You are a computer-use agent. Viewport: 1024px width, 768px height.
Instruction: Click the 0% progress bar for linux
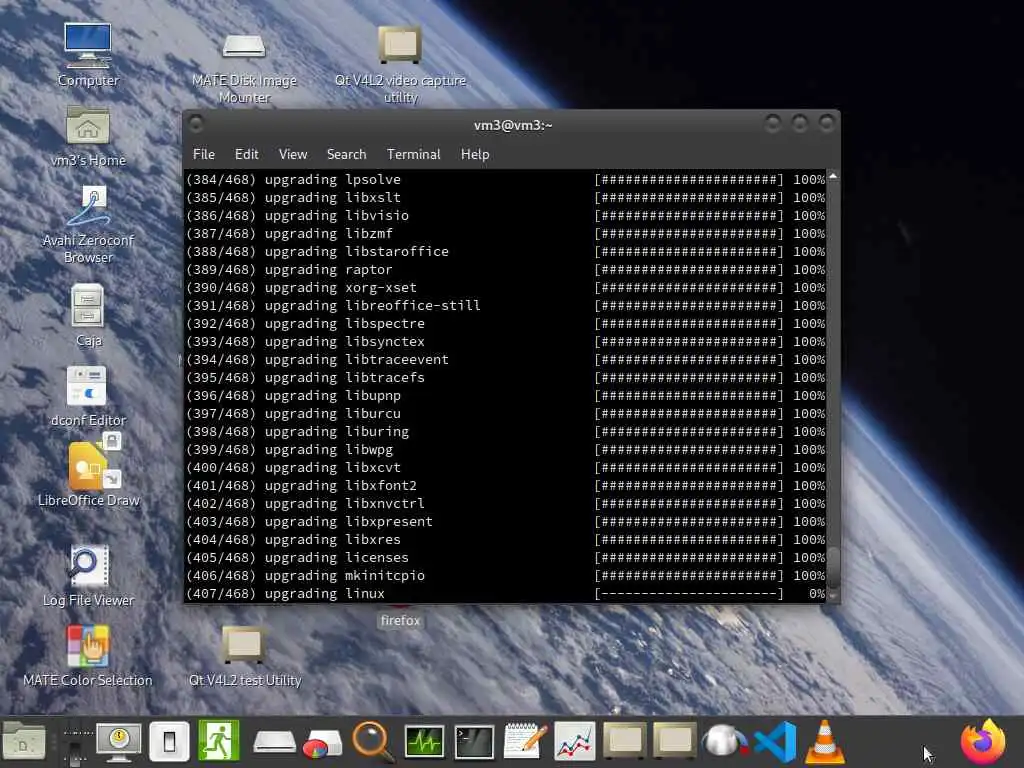point(688,594)
